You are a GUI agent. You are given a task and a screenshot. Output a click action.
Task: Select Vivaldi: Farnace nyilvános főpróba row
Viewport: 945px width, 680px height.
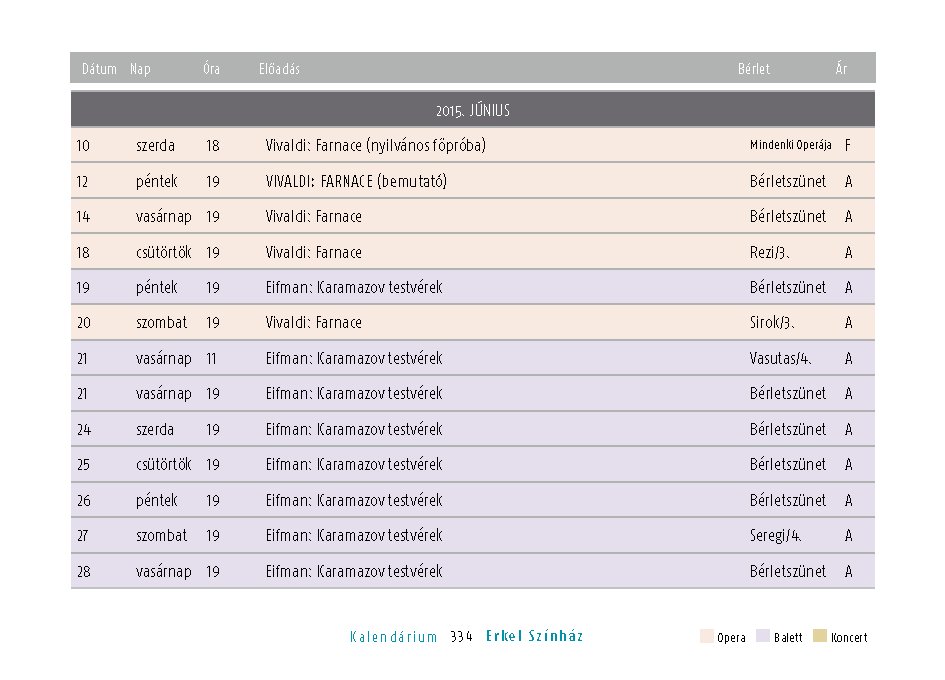pos(473,145)
